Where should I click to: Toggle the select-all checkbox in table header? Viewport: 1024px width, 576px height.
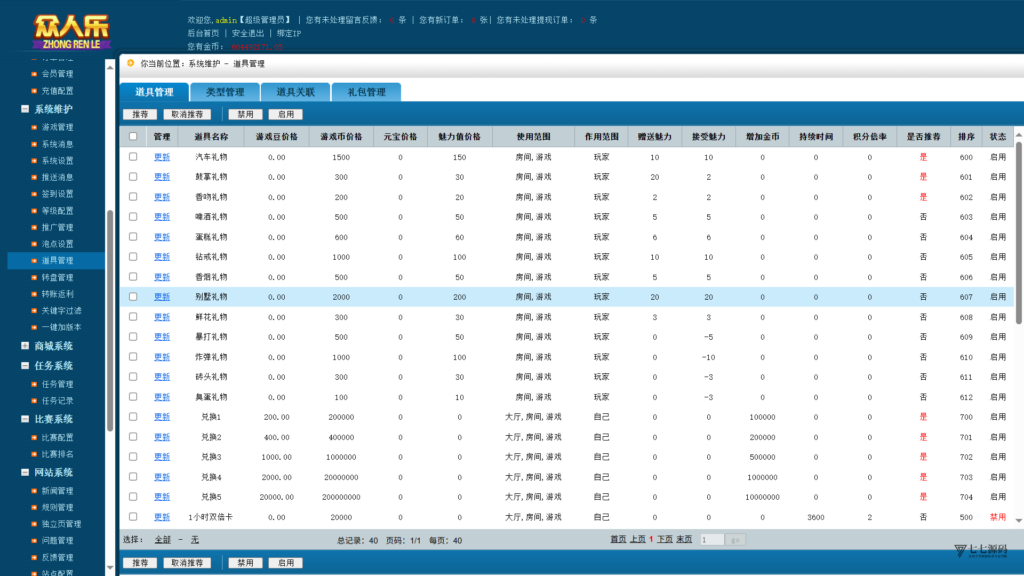tap(133, 136)
